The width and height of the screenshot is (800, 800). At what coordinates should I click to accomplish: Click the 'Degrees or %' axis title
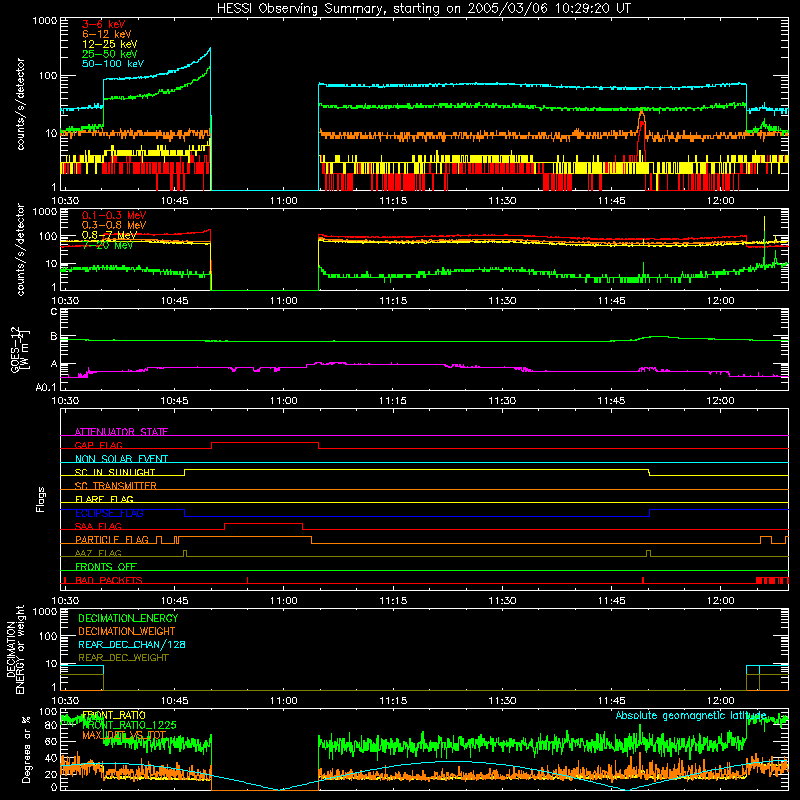[x=27, y=749]
